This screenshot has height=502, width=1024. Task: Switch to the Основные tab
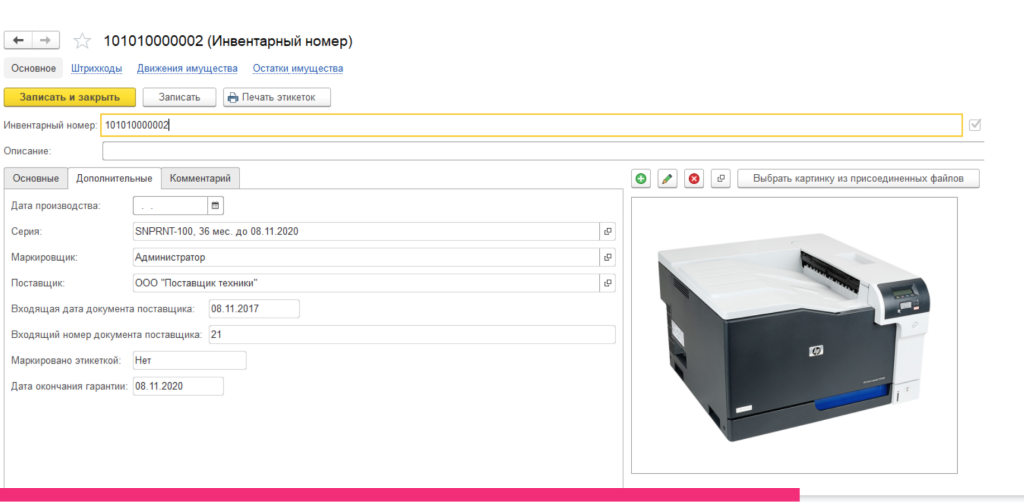(x=35, y=178)
